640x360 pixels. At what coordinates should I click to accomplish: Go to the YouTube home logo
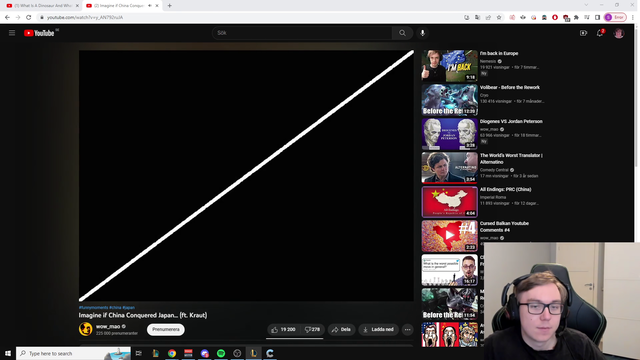coord(39,33)
